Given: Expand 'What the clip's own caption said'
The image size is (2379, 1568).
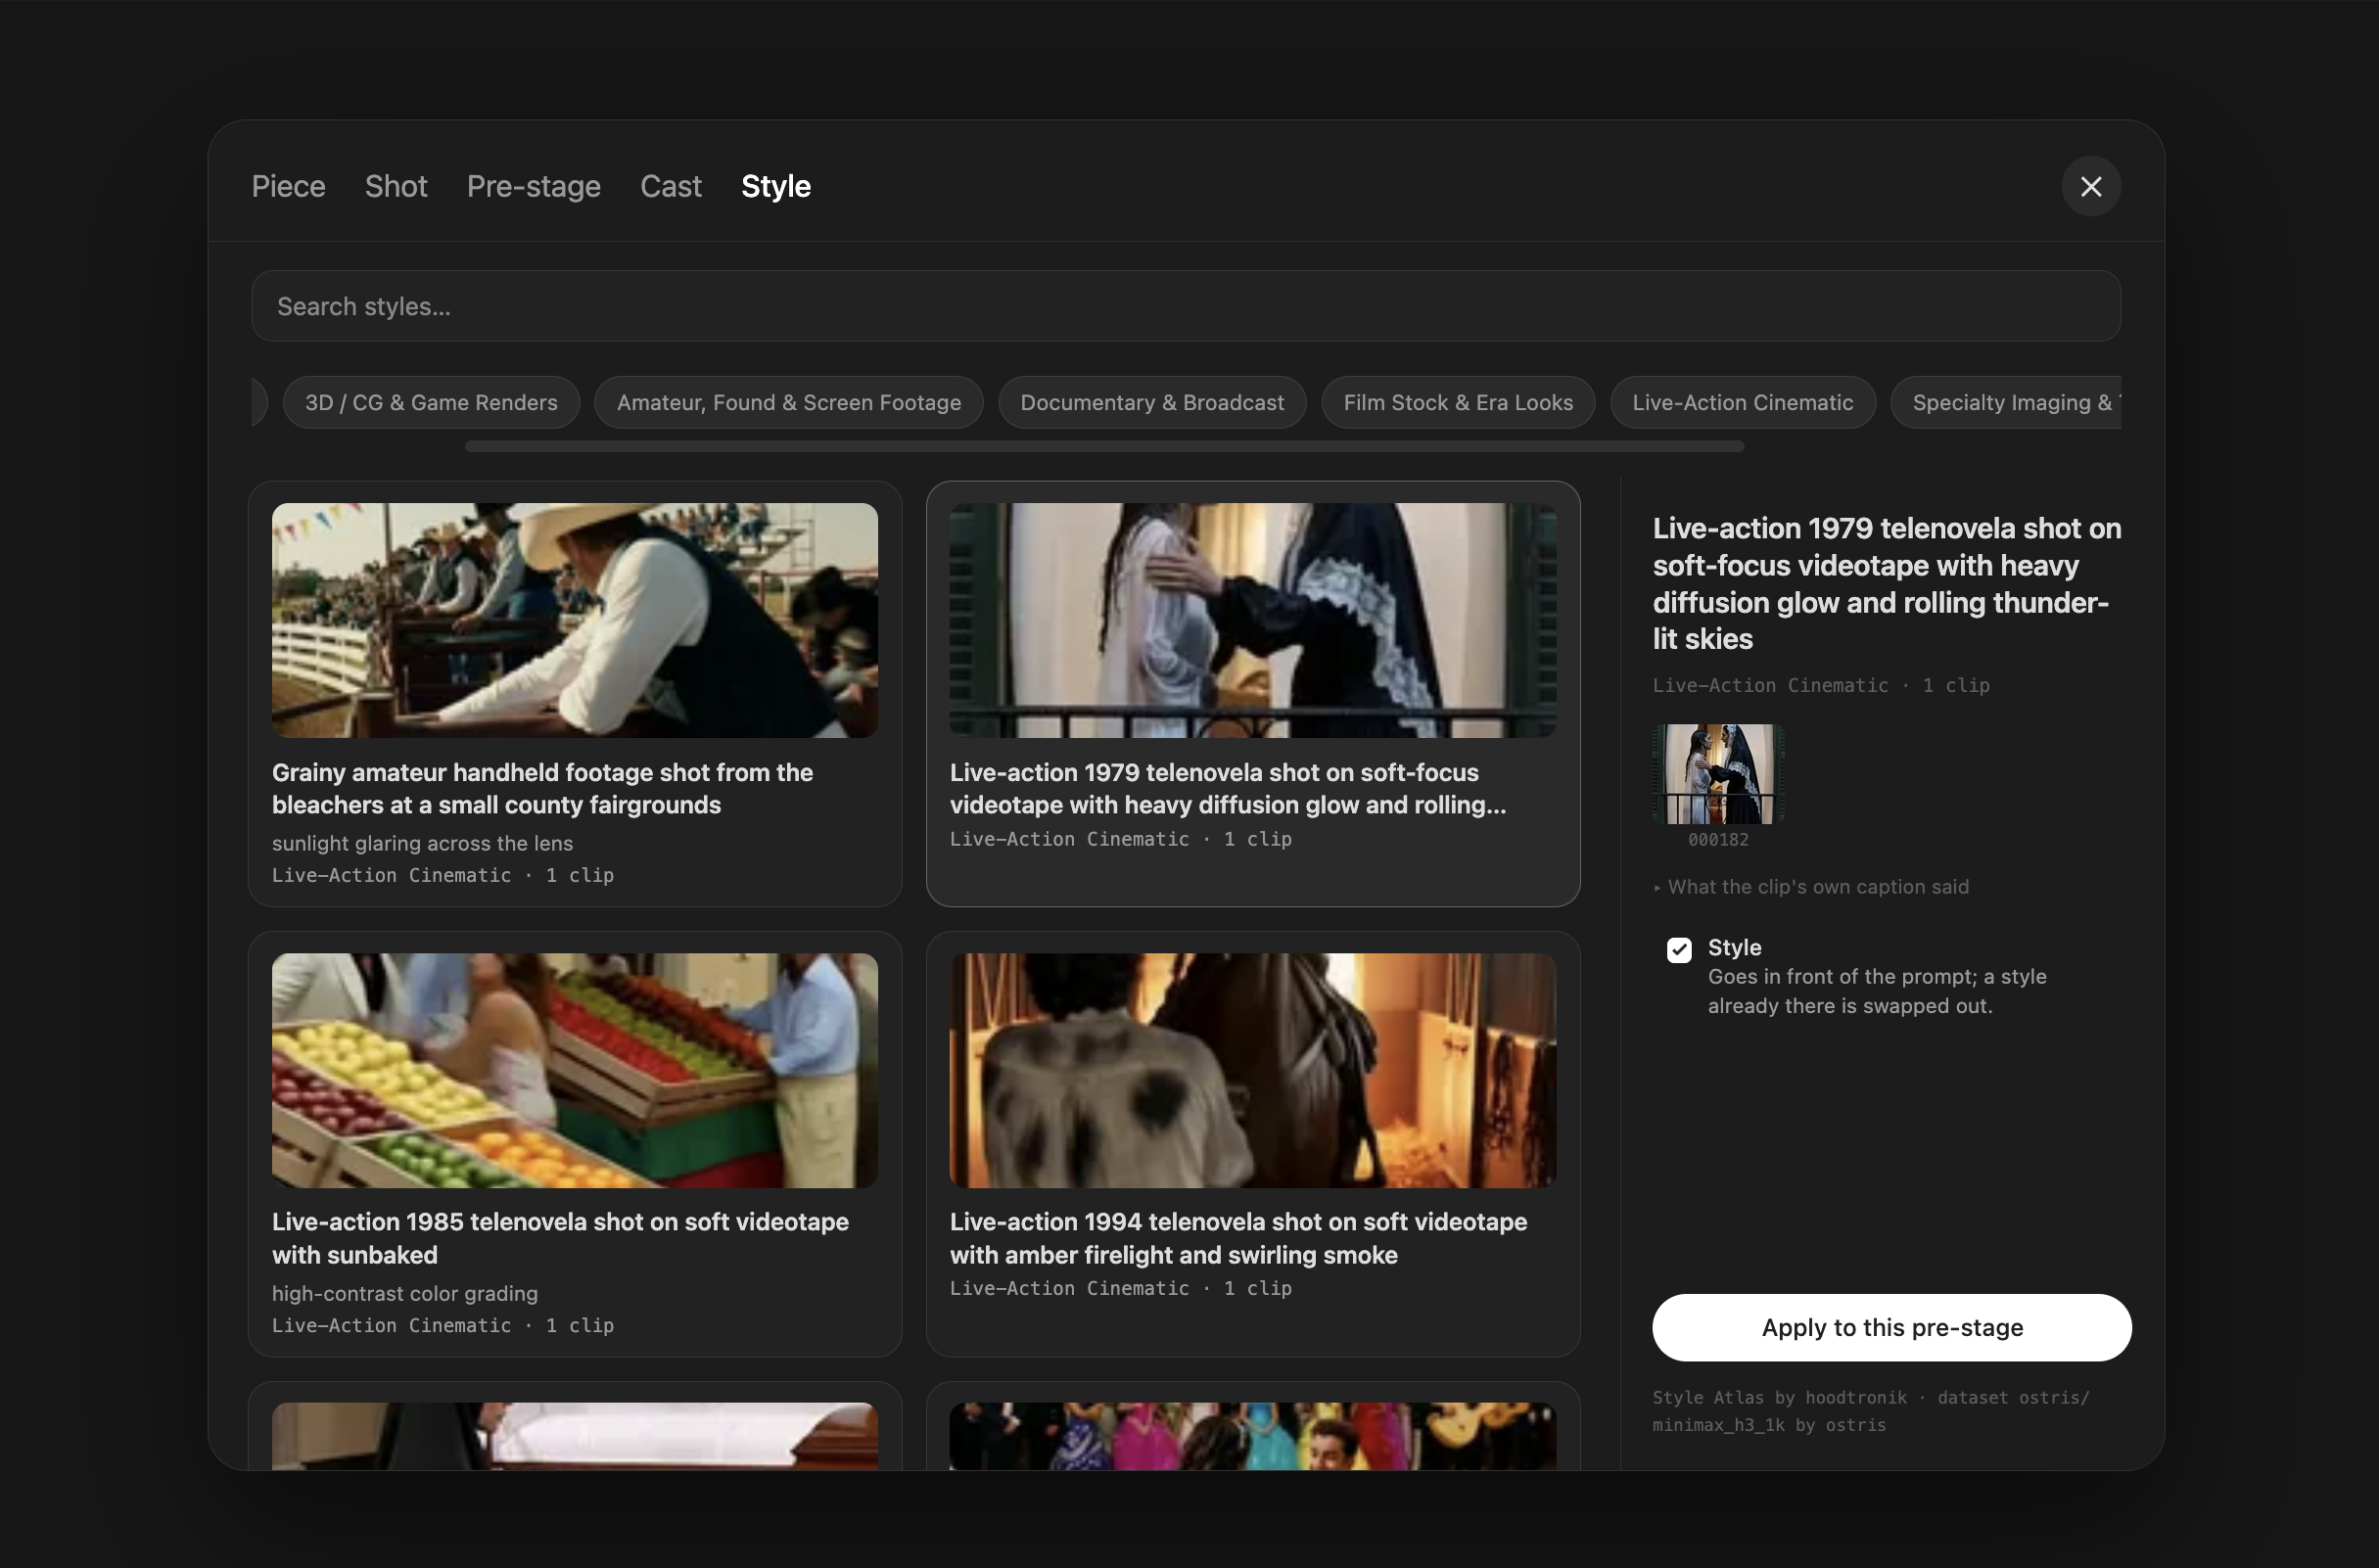Looking at the screenshot, I should (x=1811, y=887).
